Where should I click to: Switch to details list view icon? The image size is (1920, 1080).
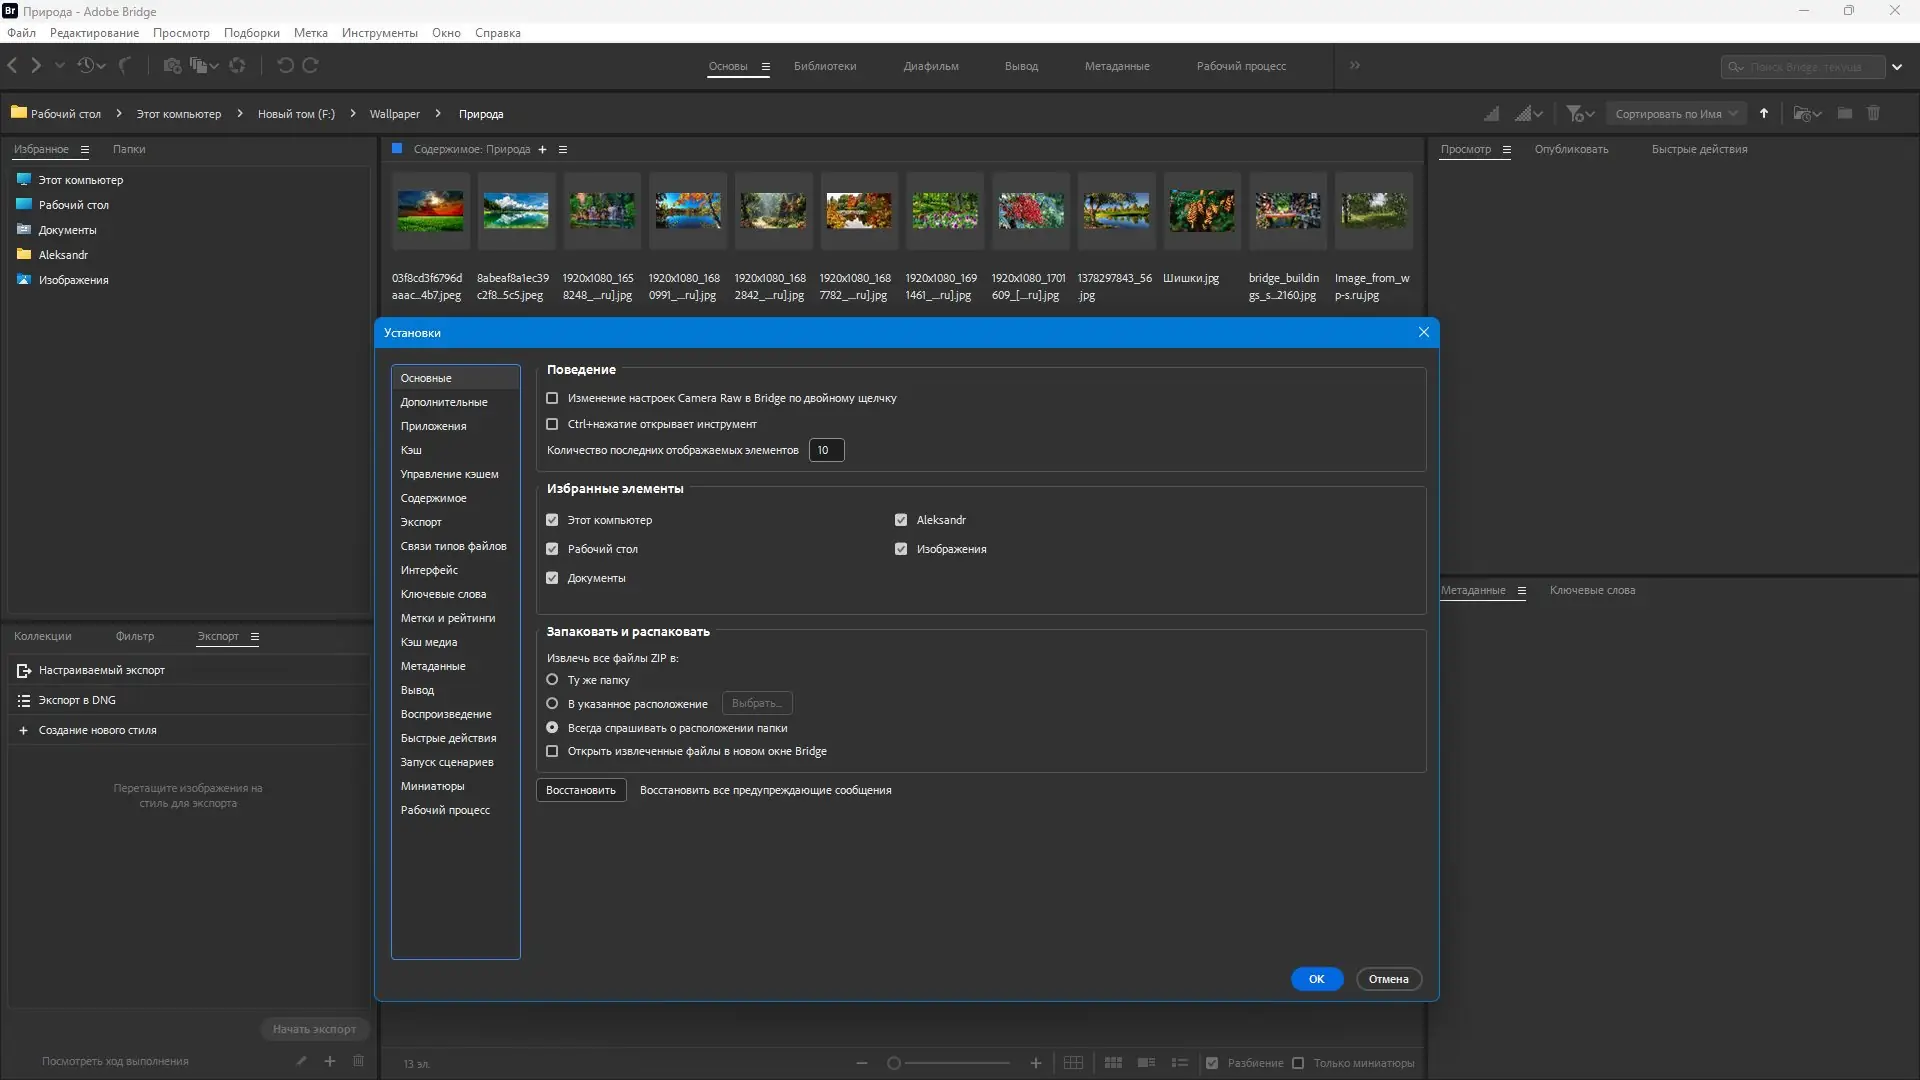click(1146, 1063)
